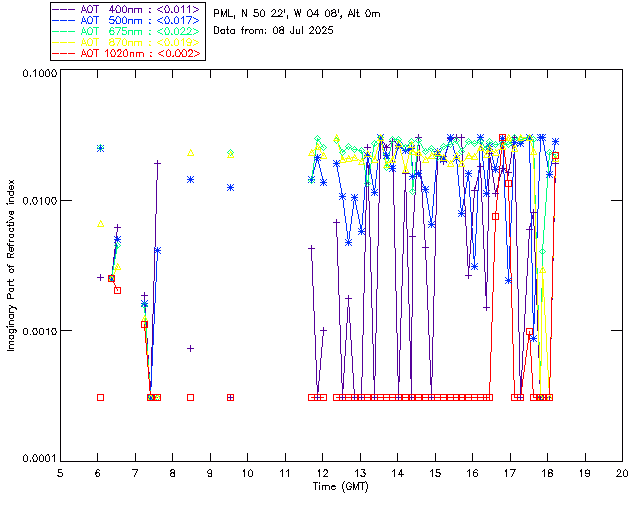
Task: Click the x-axis tick label 20
Action: [622, 472]
